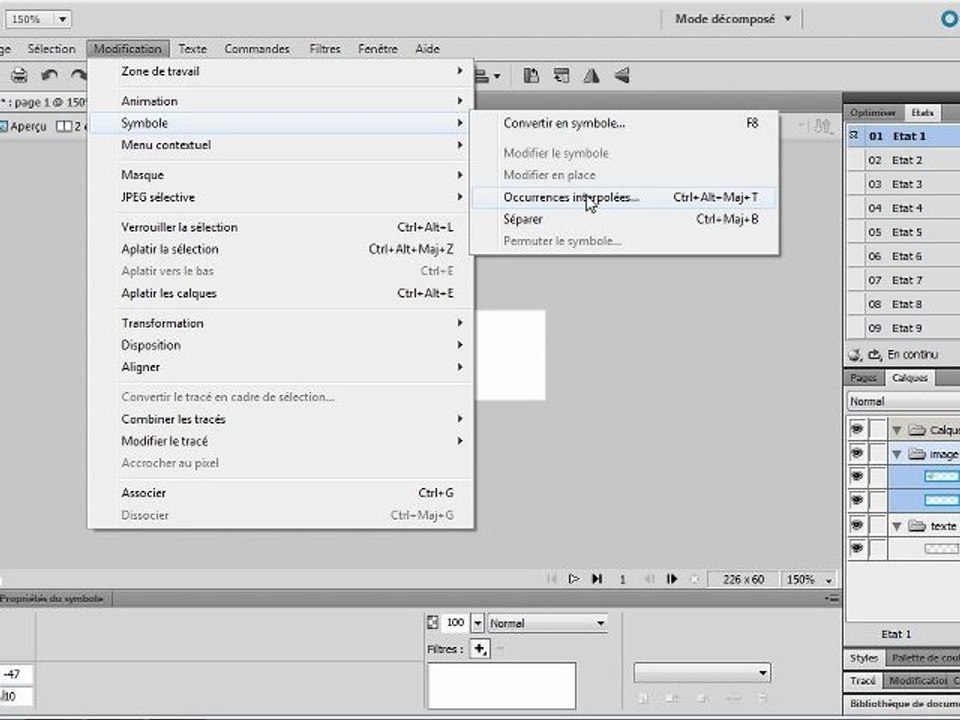This screenshot has height=720, width=960.
Task: Toggle visibility eye of the image layer
Action: click(x=857, y=454)
